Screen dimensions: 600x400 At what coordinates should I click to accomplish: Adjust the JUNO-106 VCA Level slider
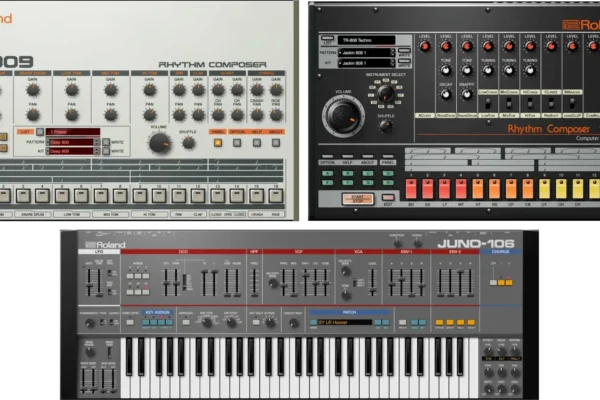pos(372,282)
